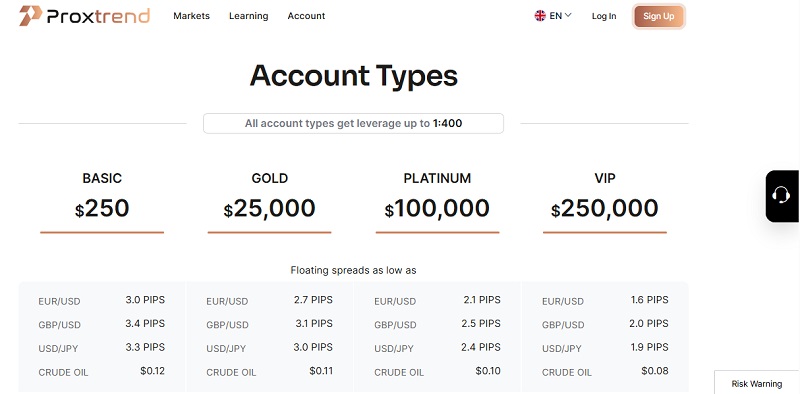Click the Gold crude oil $0.11 value

tap(321, 371)
